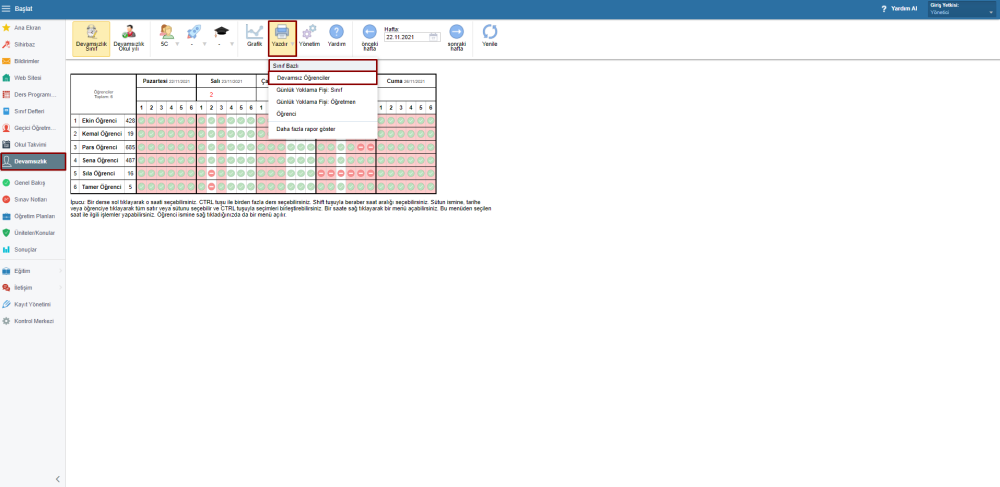Select Devamsızlık Sınıf toolbar view
Viewport: 1000px width, 487px height.
(91, 39)
